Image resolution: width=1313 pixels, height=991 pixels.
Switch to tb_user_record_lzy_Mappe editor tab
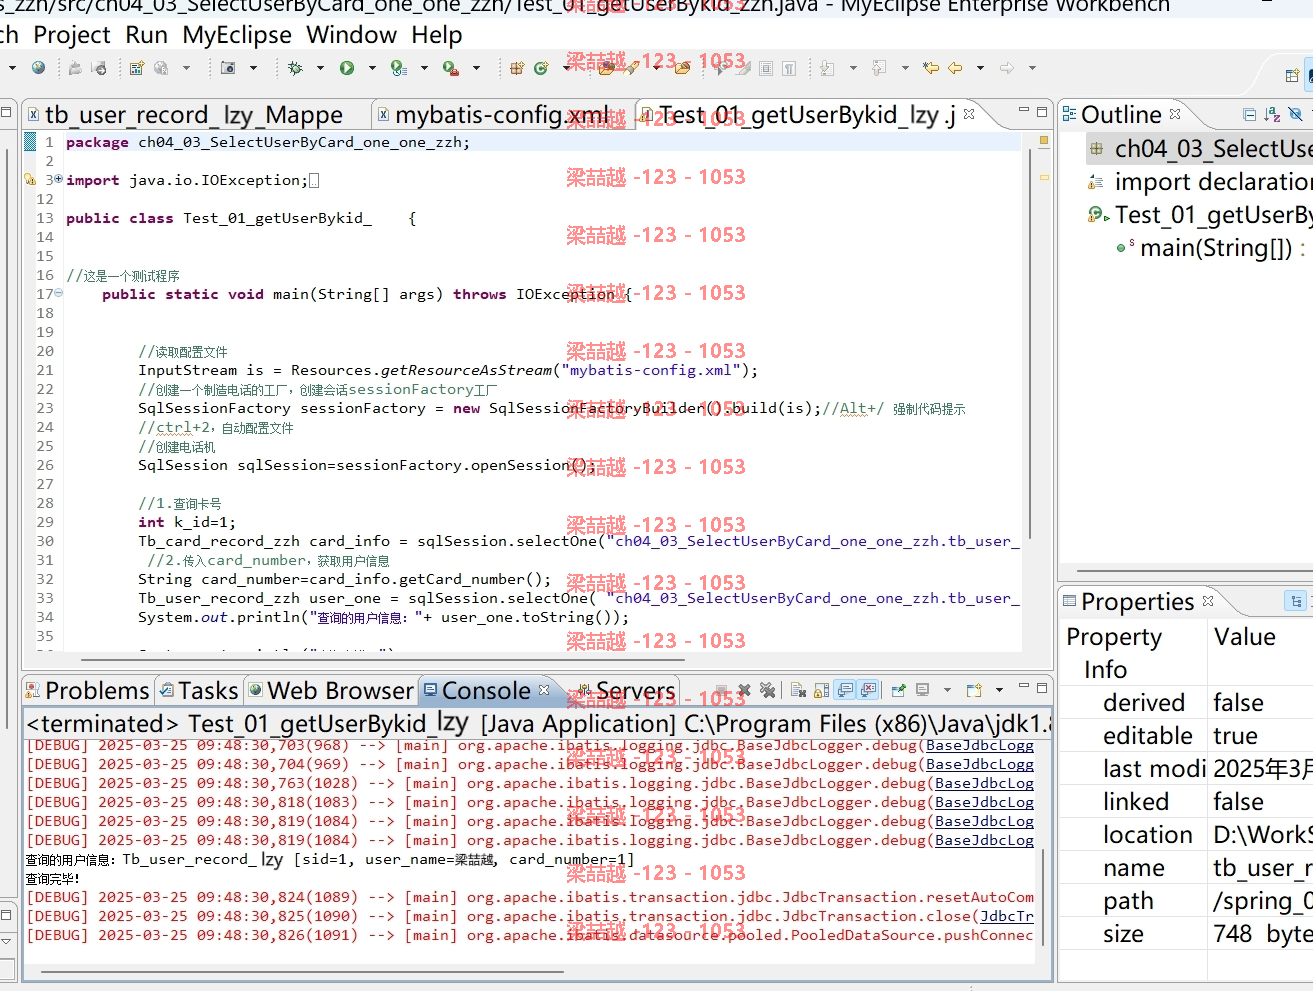pyautogui.click(x=194, y=115)
